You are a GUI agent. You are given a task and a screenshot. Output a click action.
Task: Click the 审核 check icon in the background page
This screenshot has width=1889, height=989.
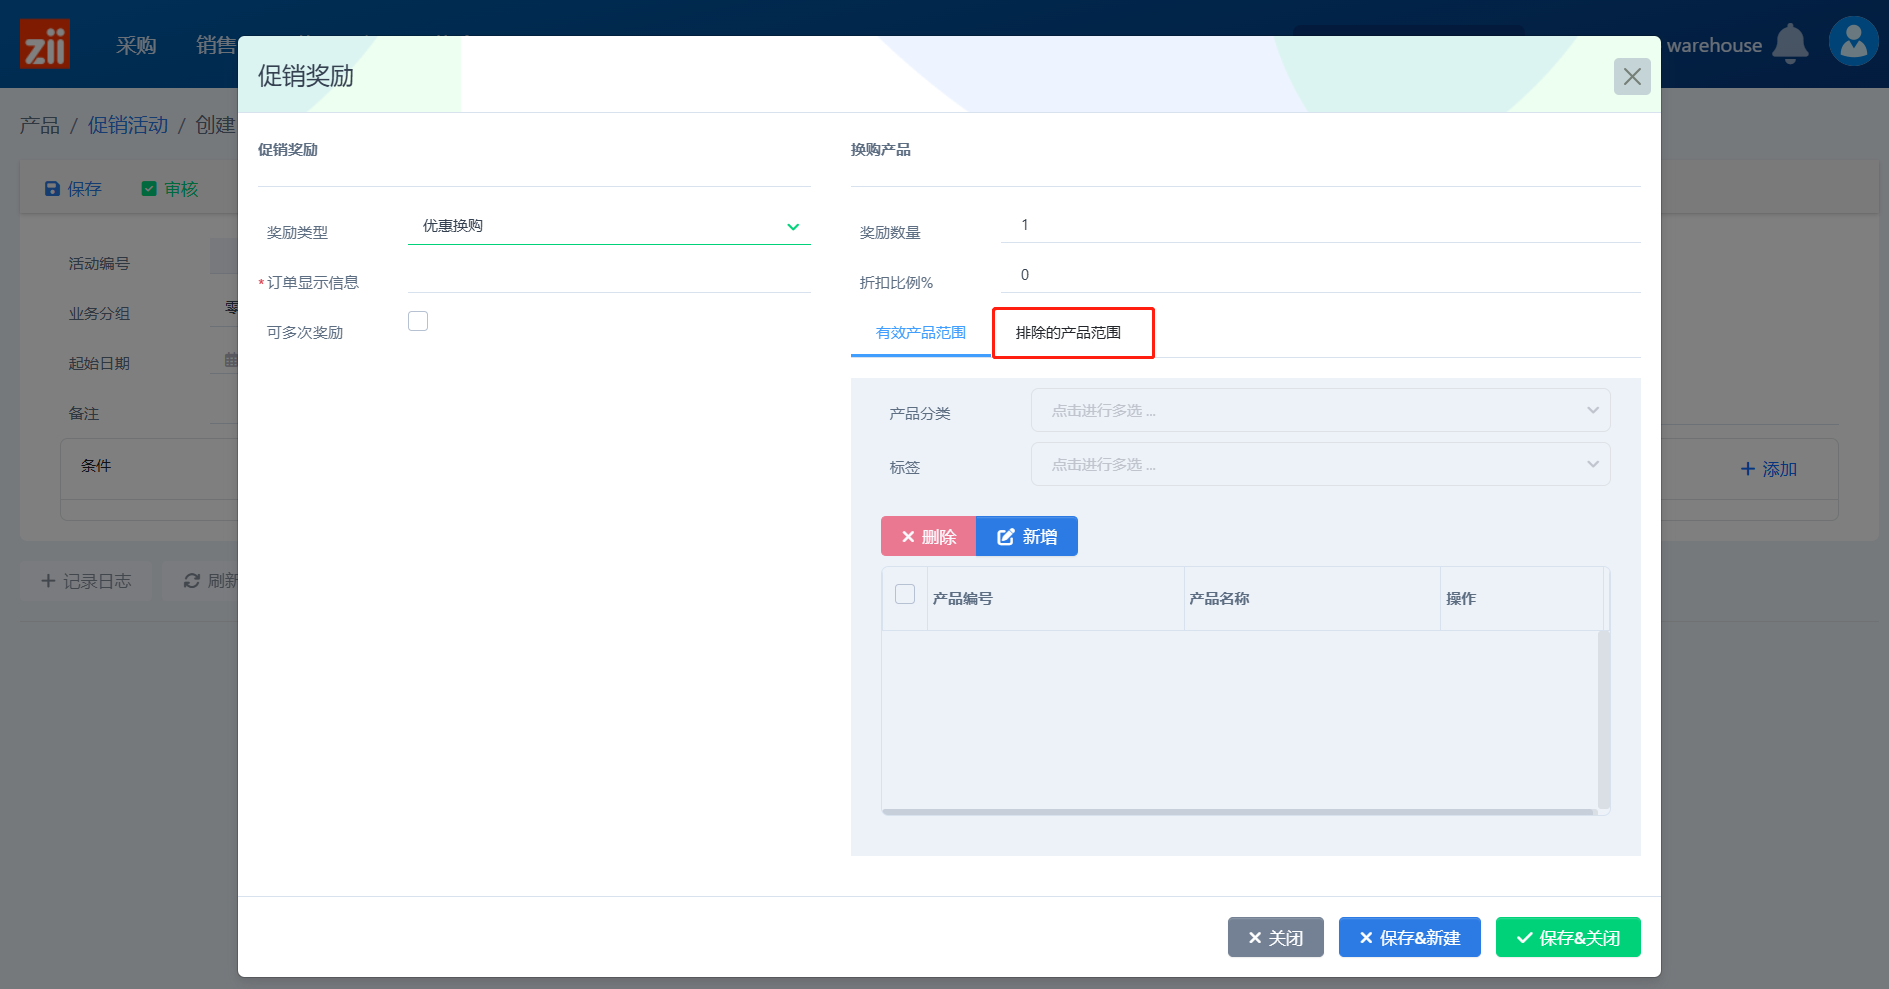[x=149, y=189]
